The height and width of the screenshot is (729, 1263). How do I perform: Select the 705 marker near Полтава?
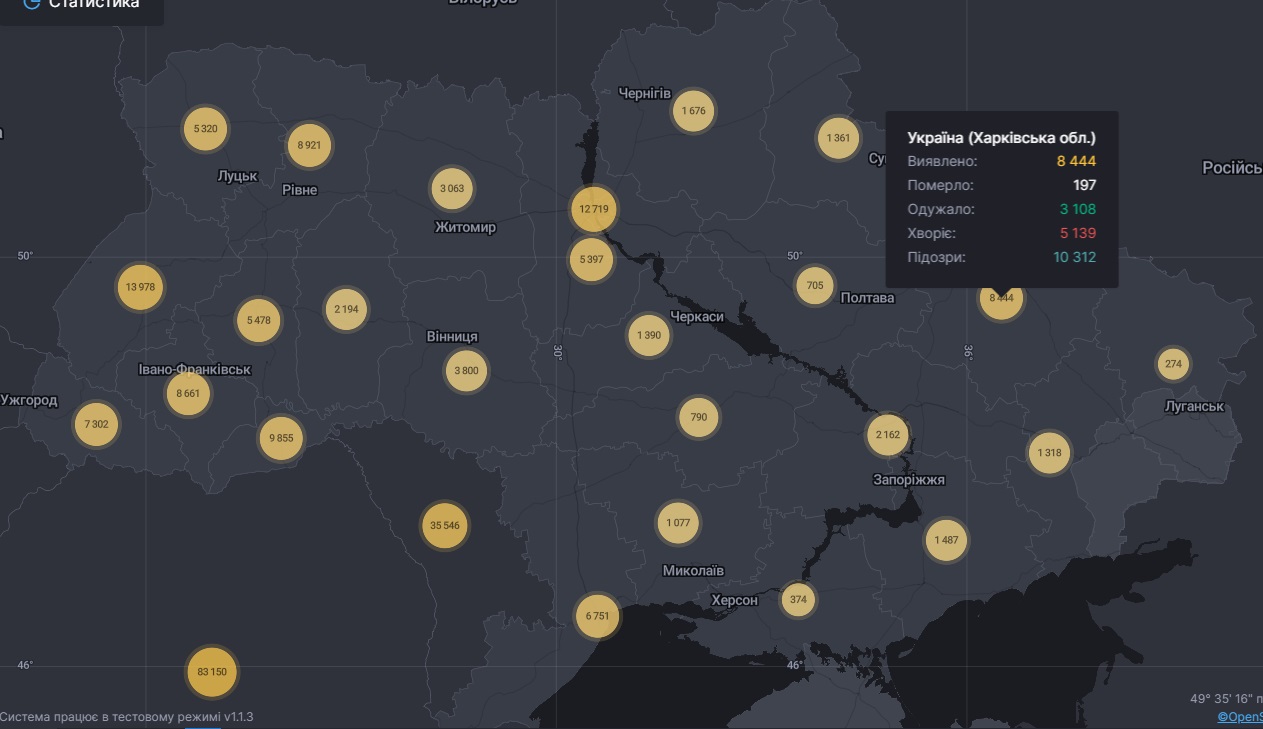[x=815, y=286]
